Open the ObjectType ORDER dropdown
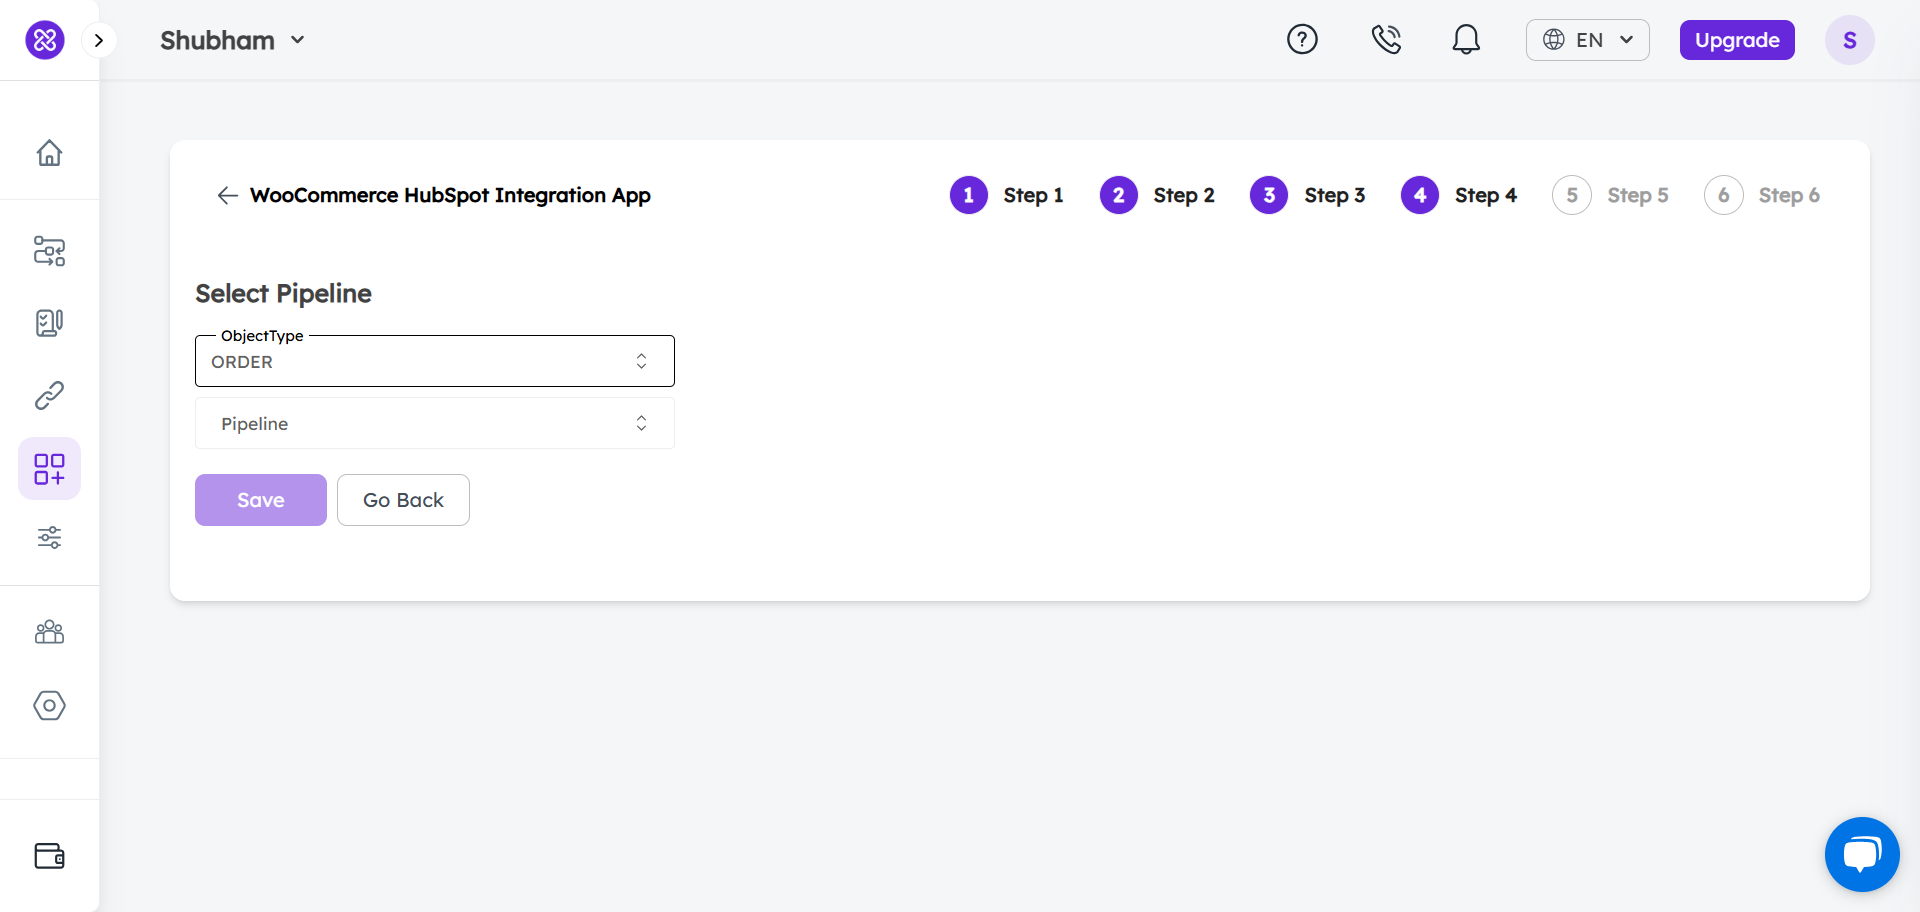 point(435,361)
